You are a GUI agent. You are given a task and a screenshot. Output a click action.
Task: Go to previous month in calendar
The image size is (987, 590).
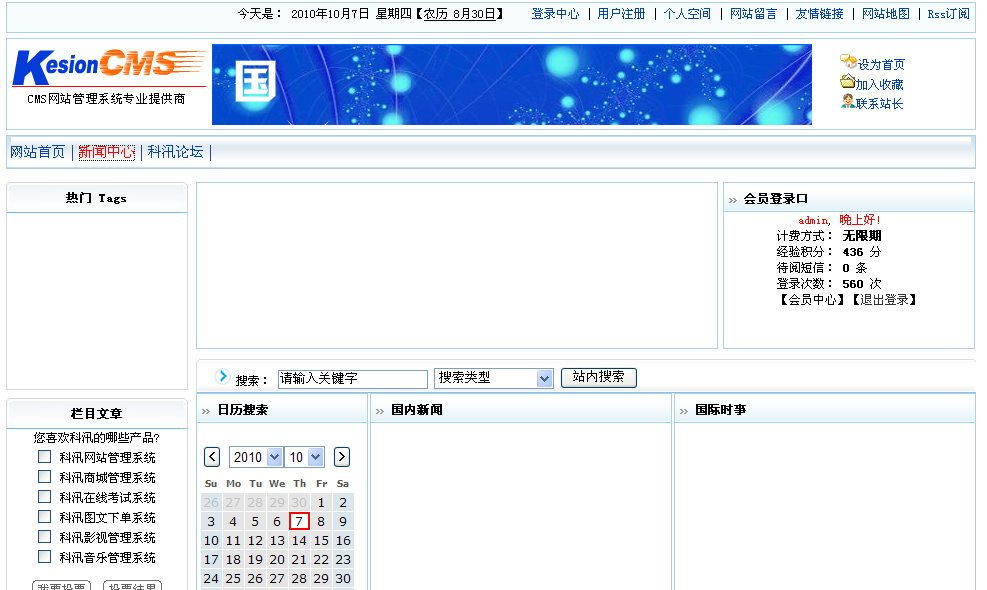pos(211,456)
